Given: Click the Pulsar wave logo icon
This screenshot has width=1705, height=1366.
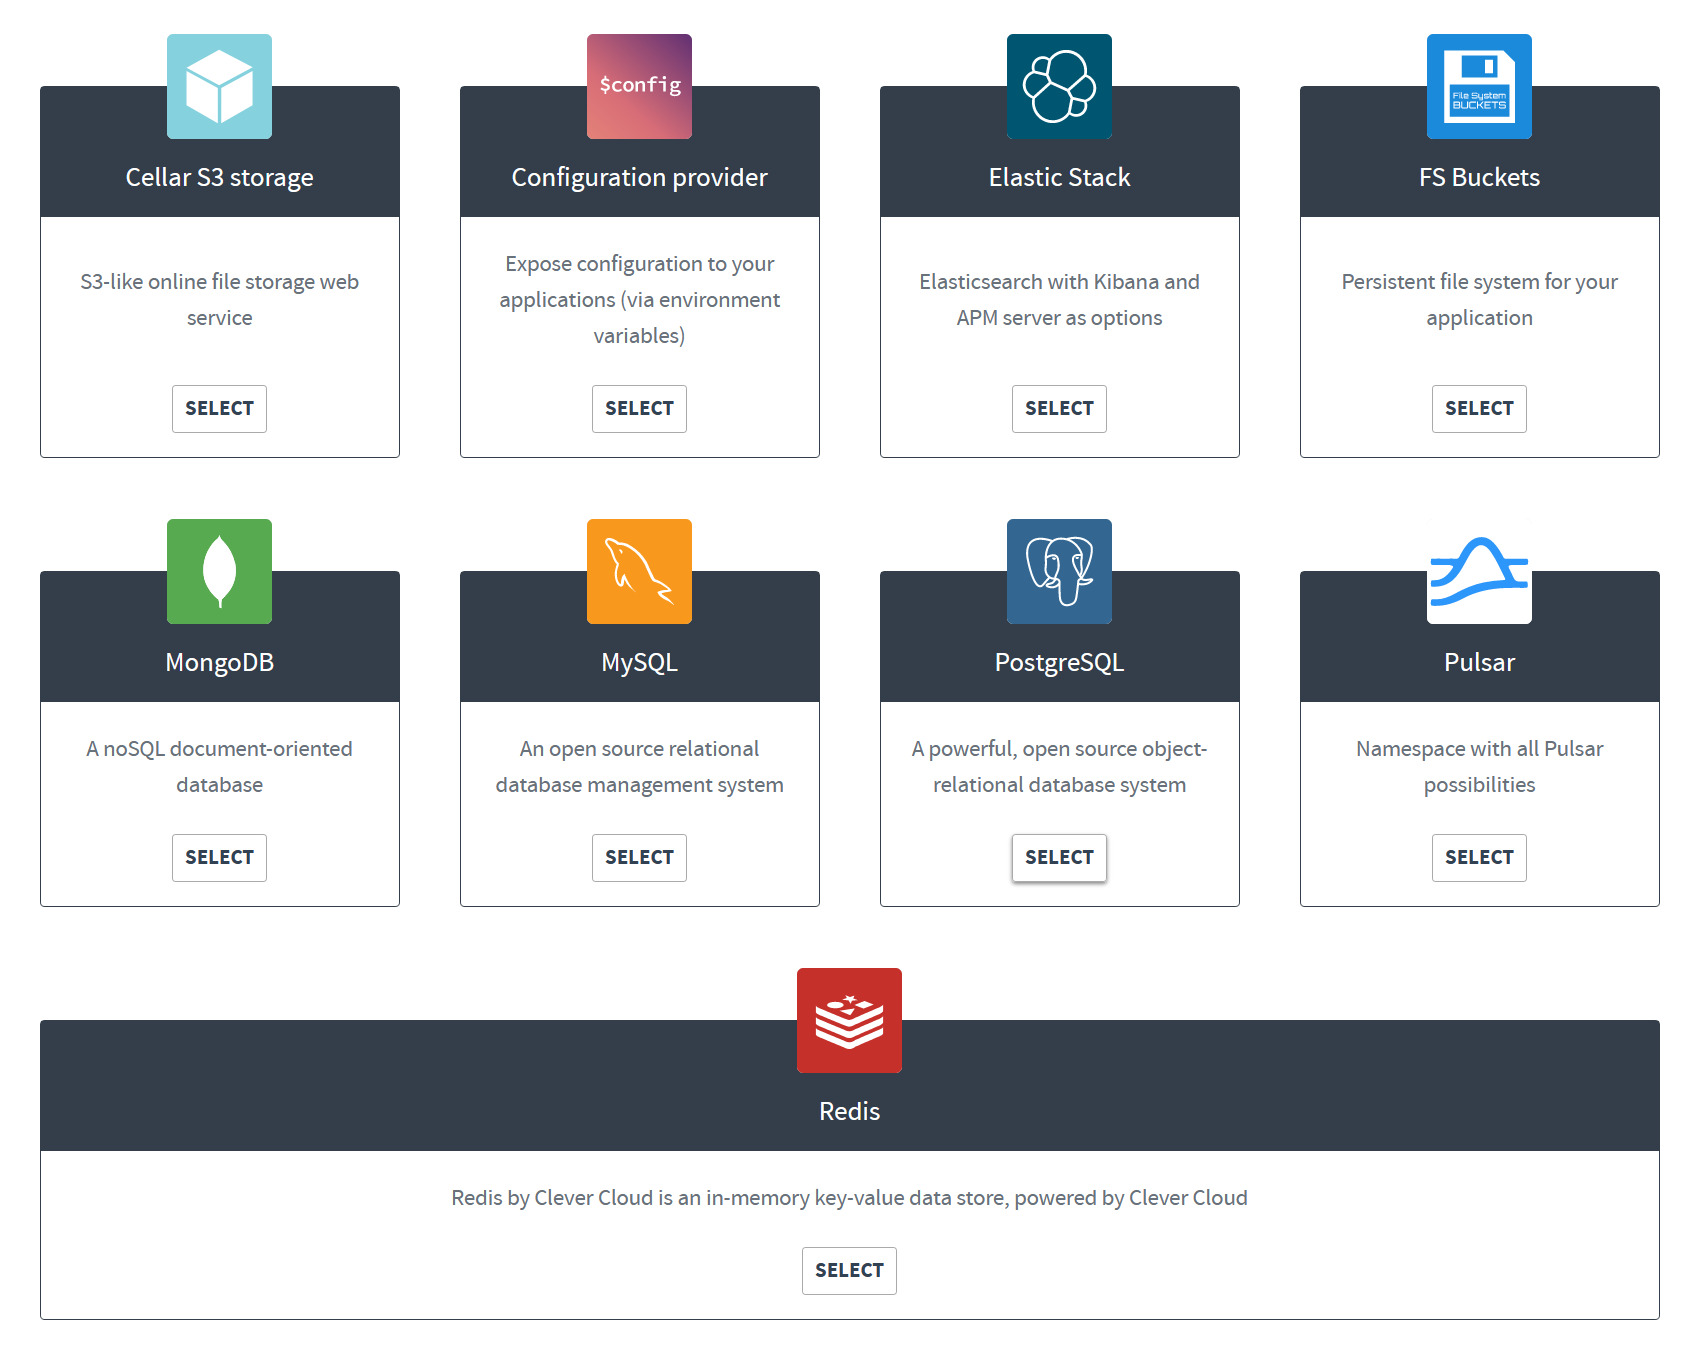Looking at the screenshot, I should pos(1479,571).
